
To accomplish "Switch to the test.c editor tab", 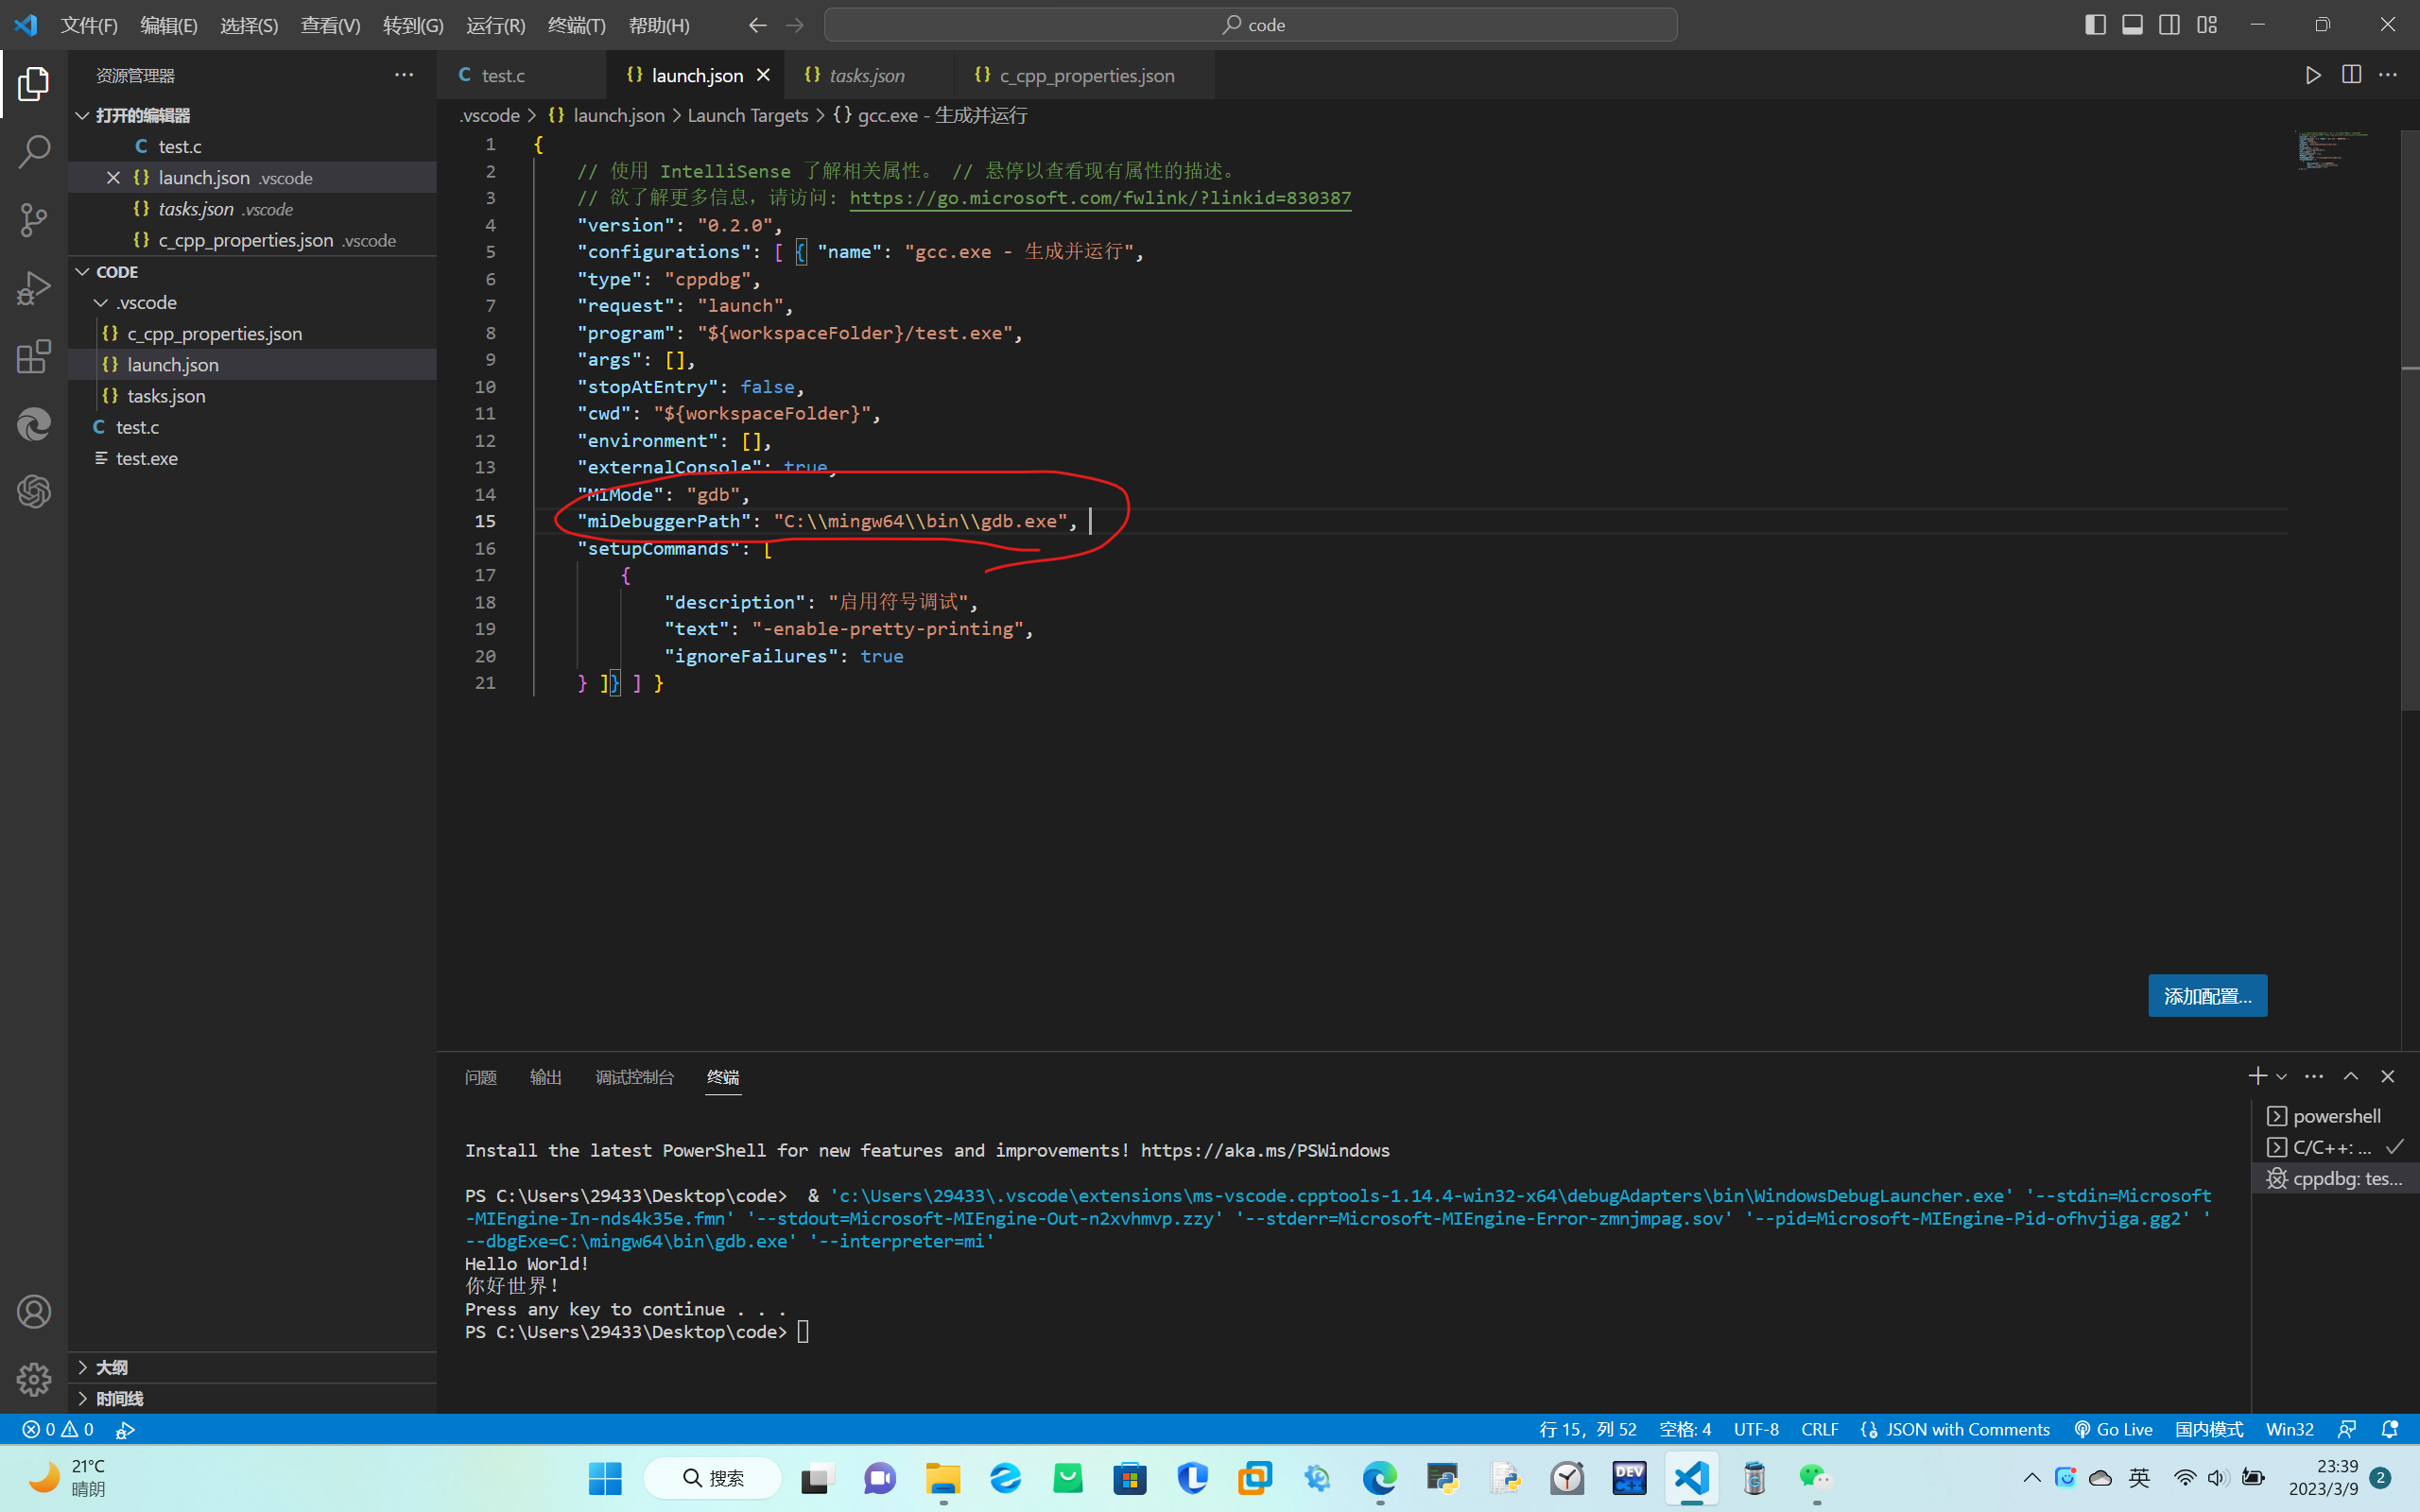I will pos(521,75).
